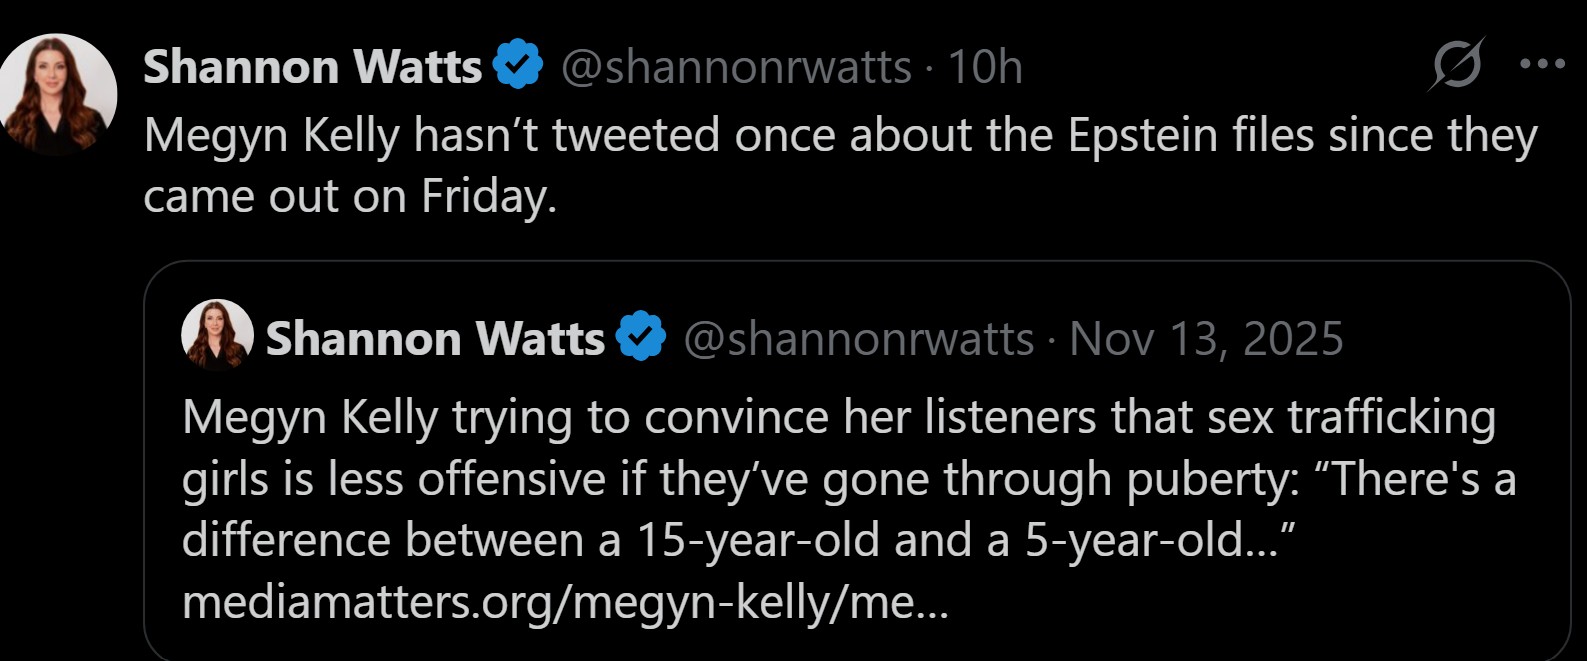Open the "10h" timestamp link
This screenshot has height=661, width=1587.
[985, 67]
